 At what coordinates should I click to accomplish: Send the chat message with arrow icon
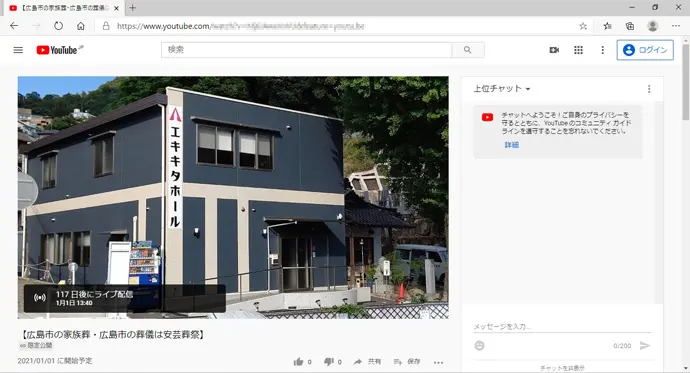point(645,346)
